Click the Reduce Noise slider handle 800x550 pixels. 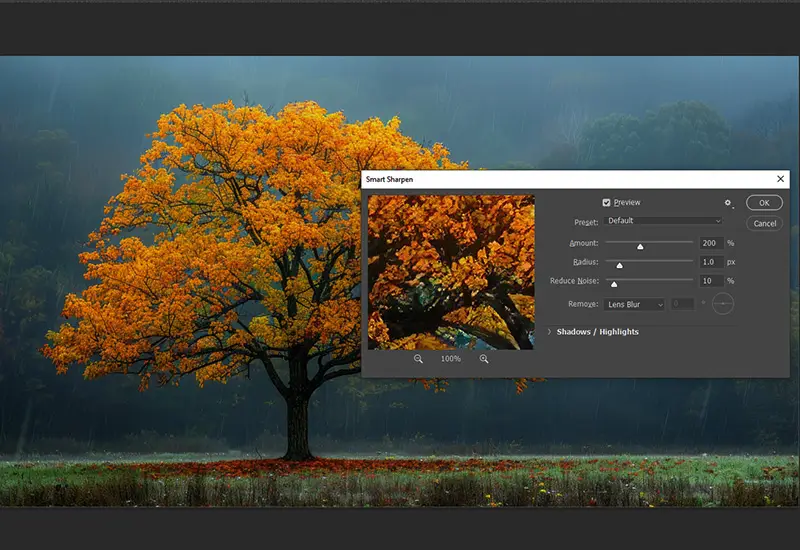click(614, 284)
